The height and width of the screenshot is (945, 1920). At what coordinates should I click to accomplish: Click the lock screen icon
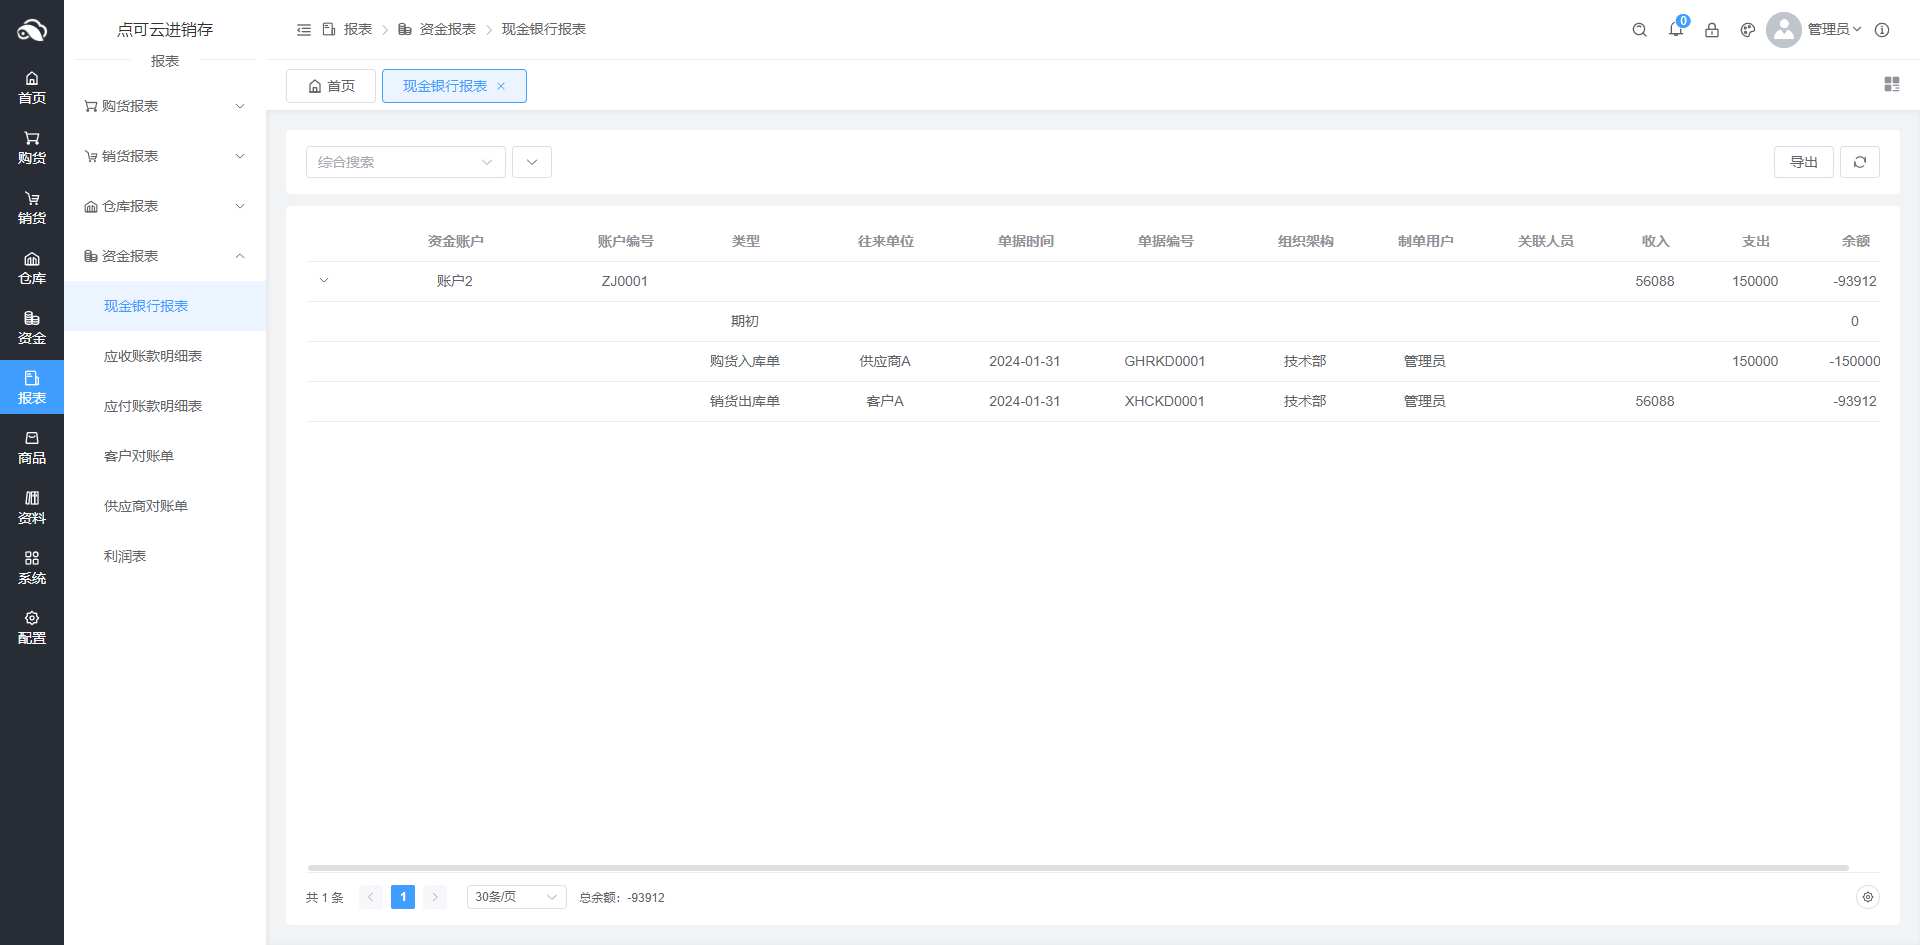coord(1712,30)
